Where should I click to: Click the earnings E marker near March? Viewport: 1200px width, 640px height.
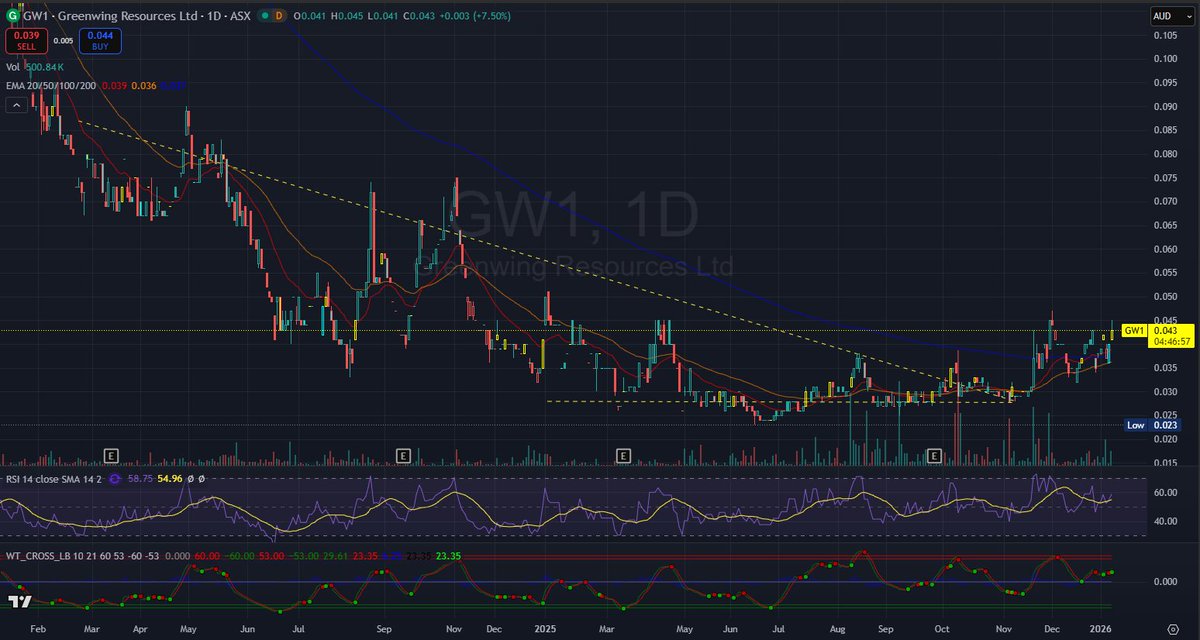[x=111, y=456]
